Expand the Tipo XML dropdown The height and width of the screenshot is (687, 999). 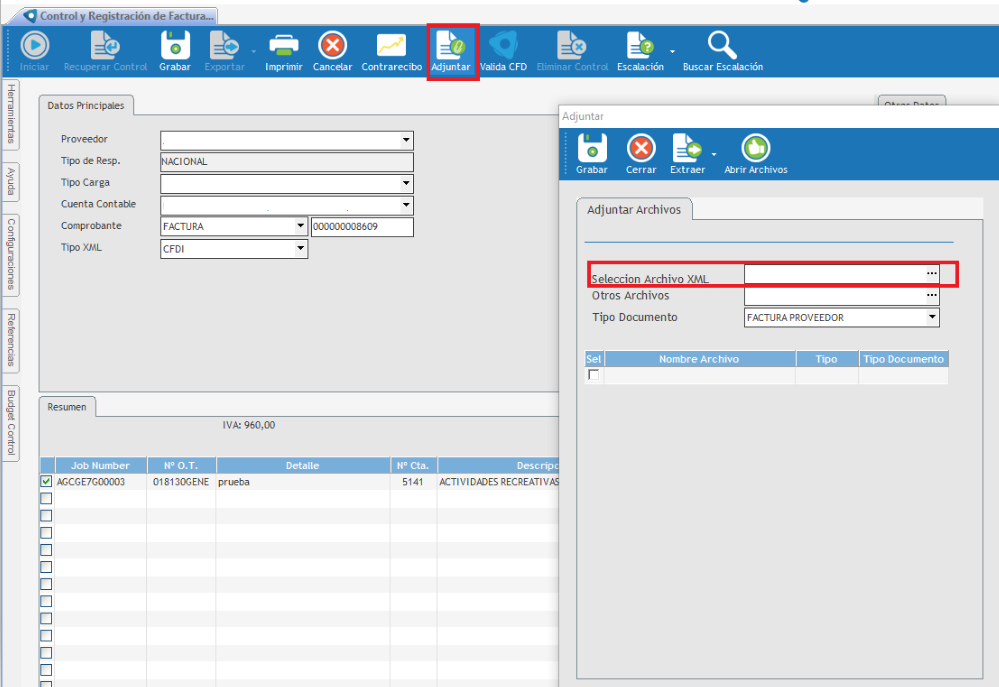pyautogui.click(x=300, y=249)
